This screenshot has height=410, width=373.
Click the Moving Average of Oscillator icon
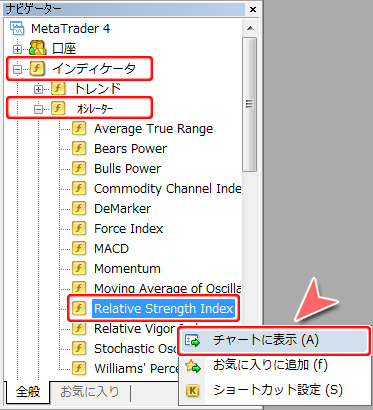(79, 287)
